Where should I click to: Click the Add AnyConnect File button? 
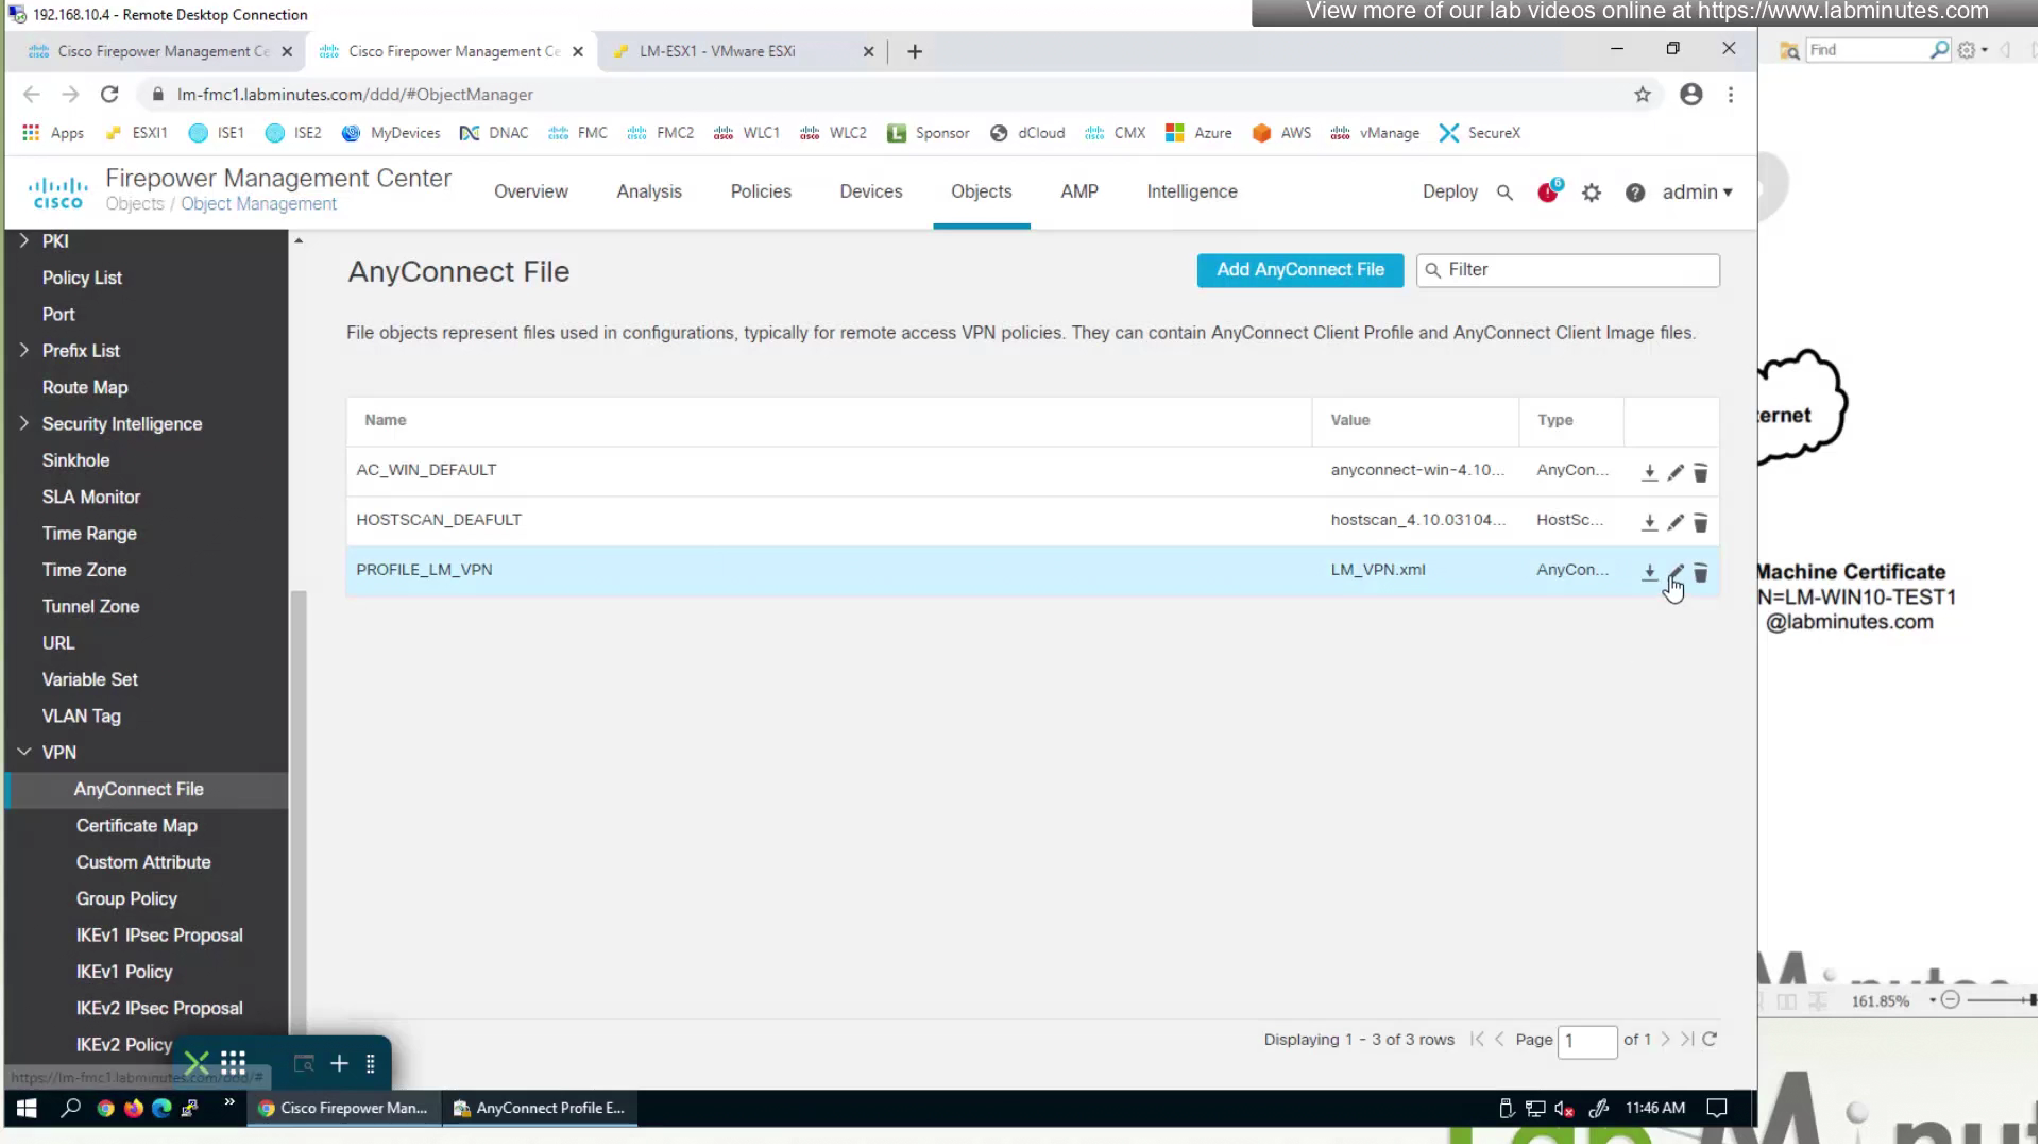point(1299,270)
